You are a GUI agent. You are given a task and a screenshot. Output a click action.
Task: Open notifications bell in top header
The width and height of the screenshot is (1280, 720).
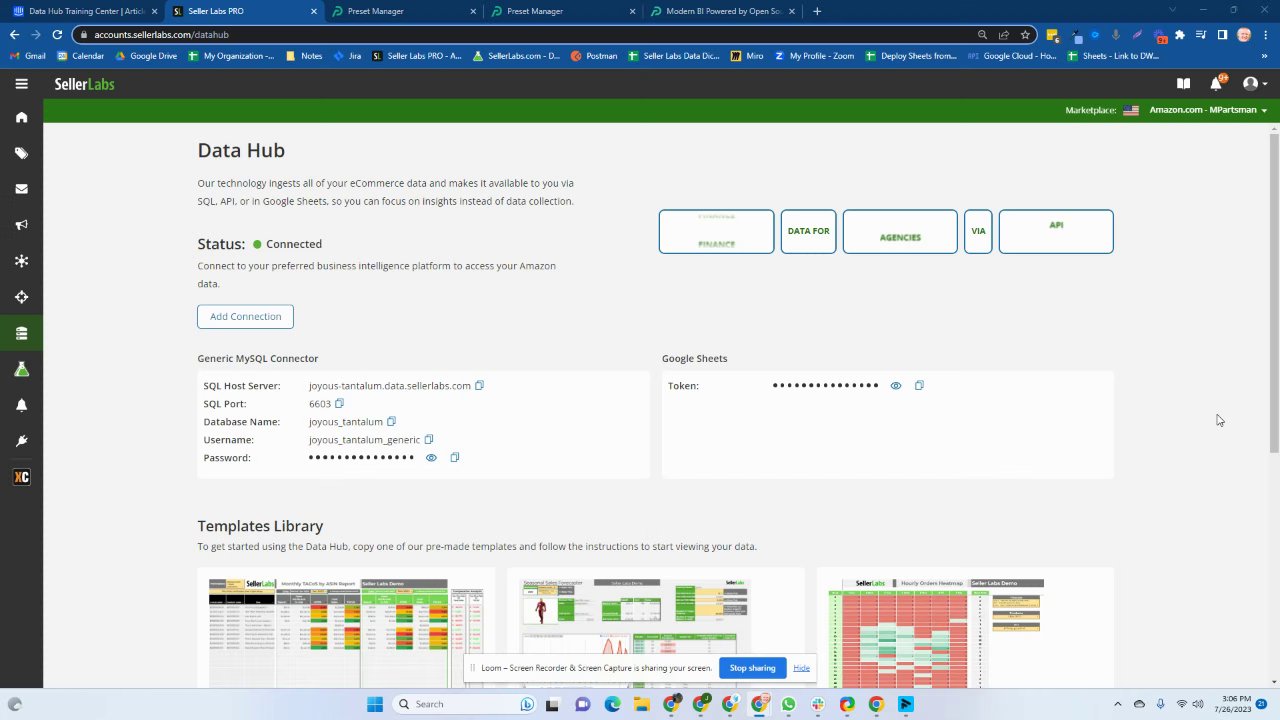(x=1216, y=84)
